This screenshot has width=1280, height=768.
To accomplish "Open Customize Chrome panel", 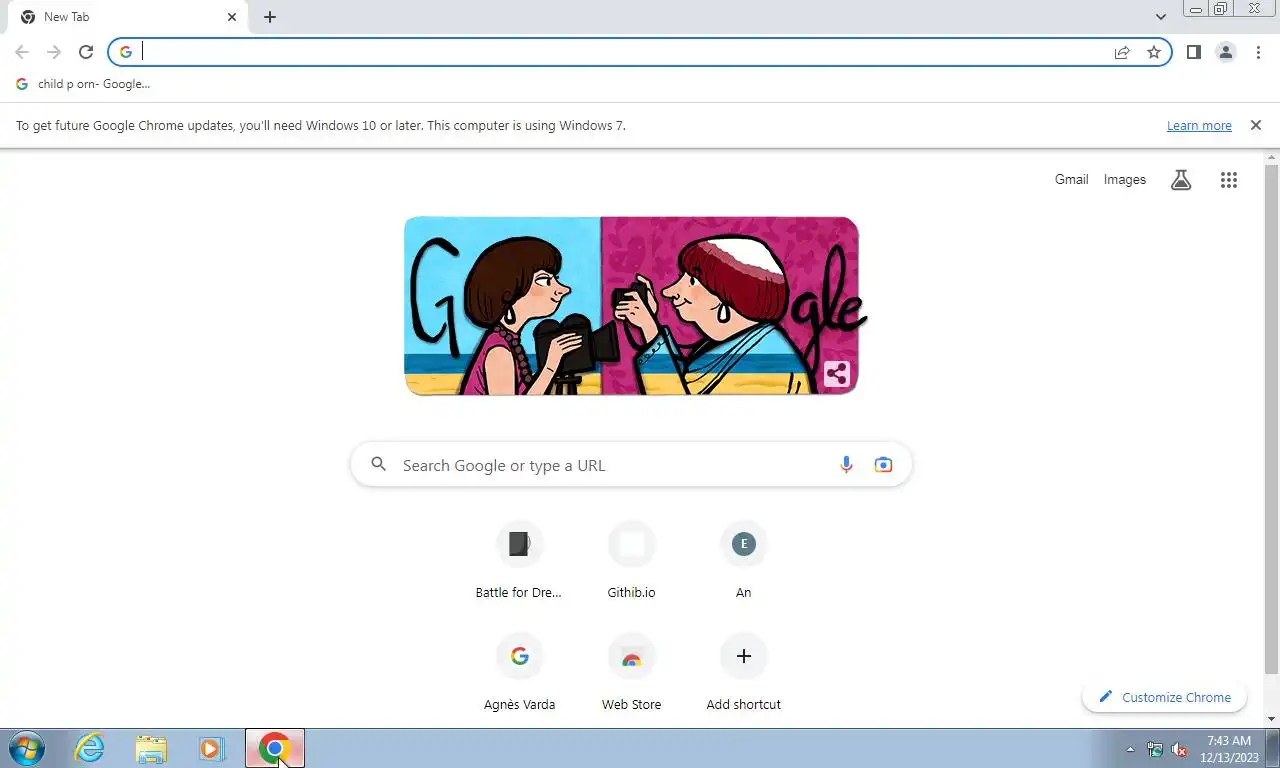I will click(x=1164, y=697).
